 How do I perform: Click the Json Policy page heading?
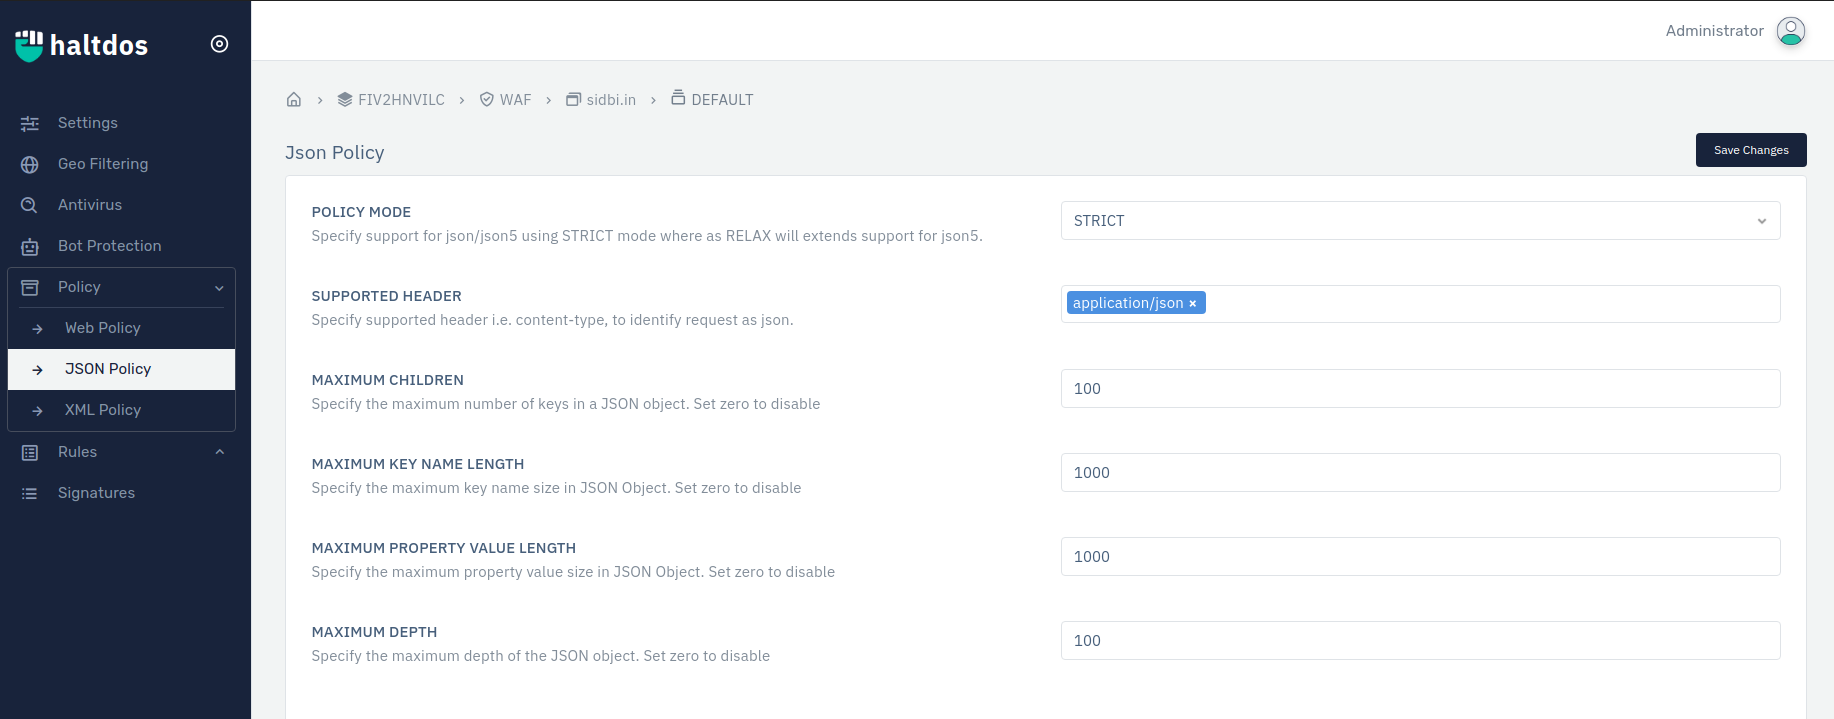click(335, 153)
